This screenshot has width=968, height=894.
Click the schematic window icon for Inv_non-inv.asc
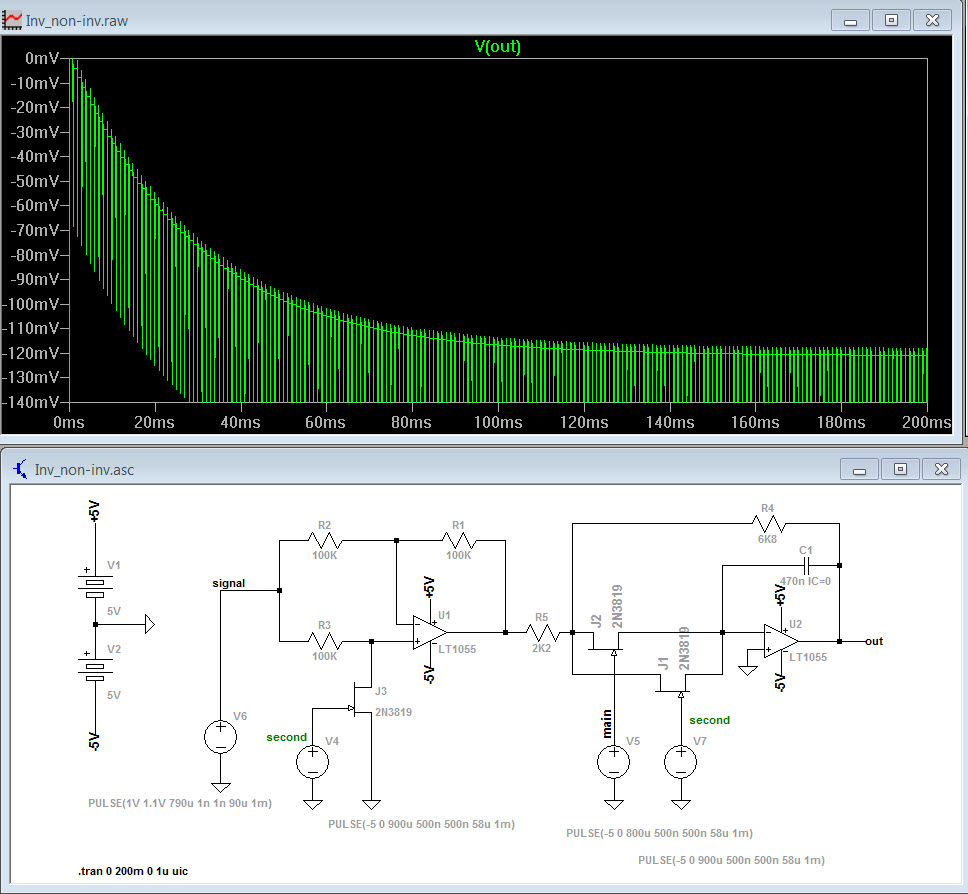tap(20, 468)
